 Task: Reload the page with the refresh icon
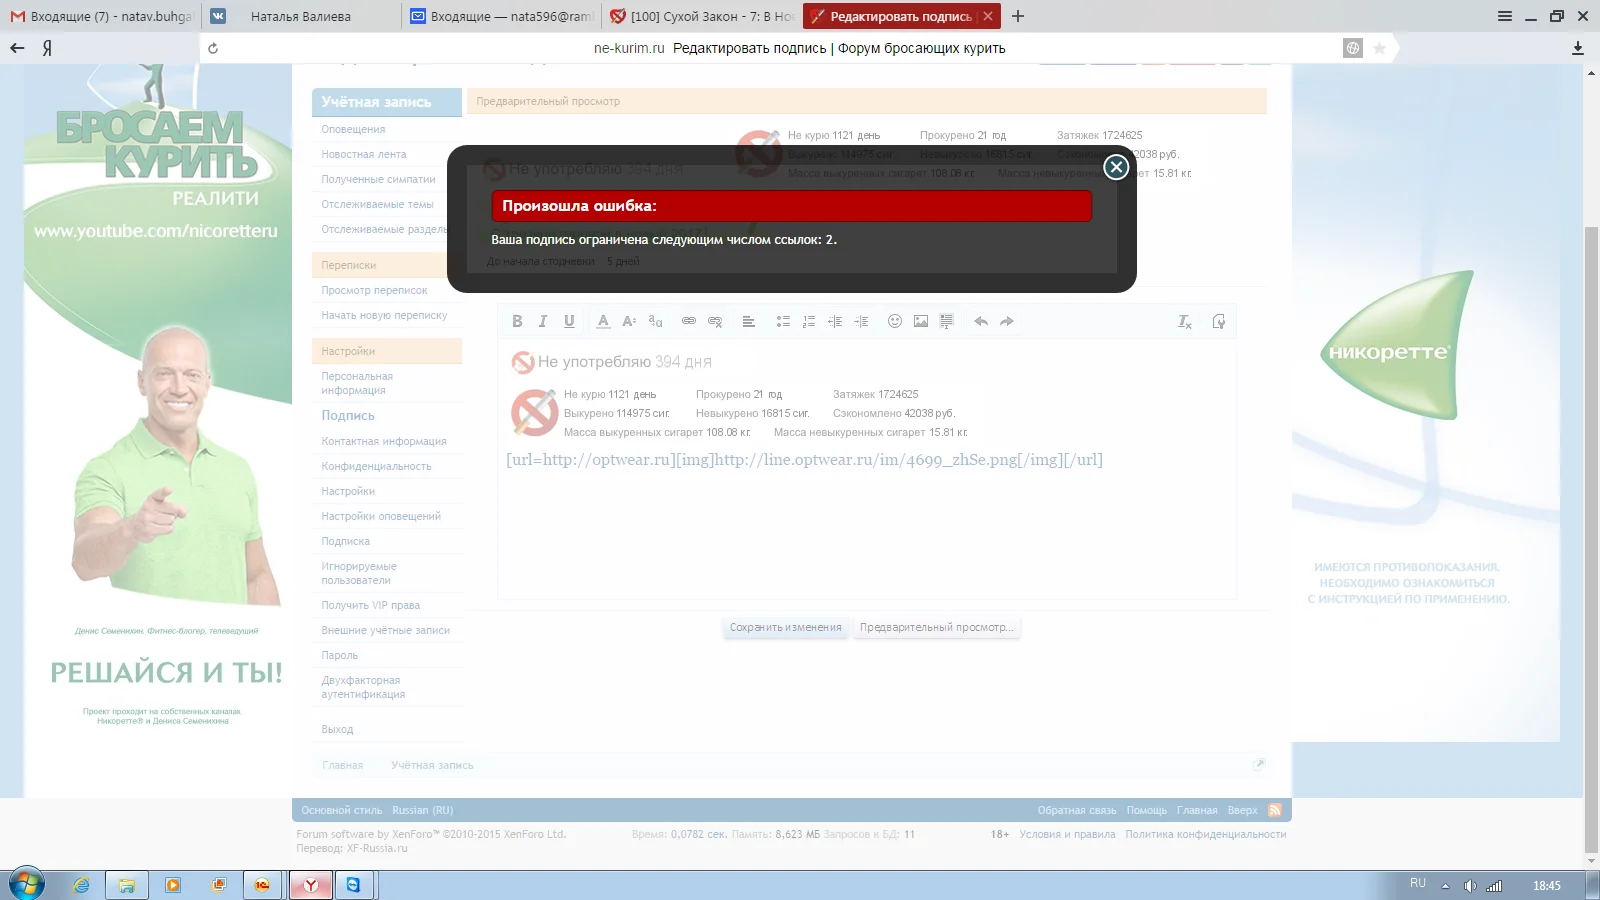(213, 48)
